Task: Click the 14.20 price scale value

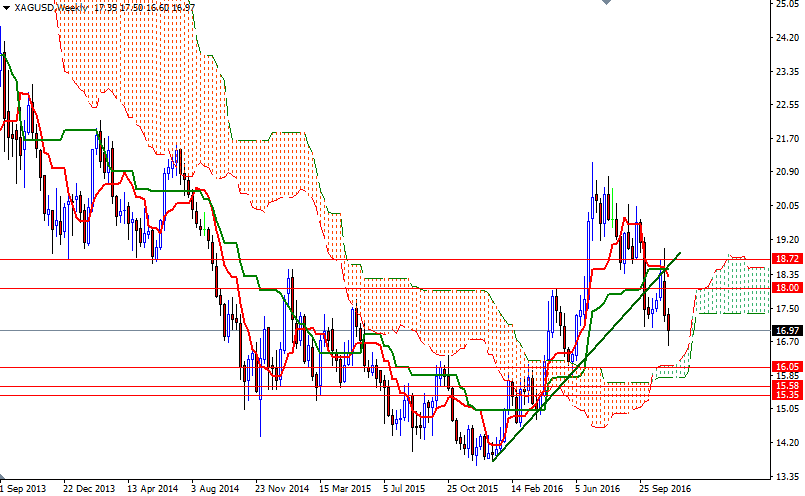Action: (788, 443)
